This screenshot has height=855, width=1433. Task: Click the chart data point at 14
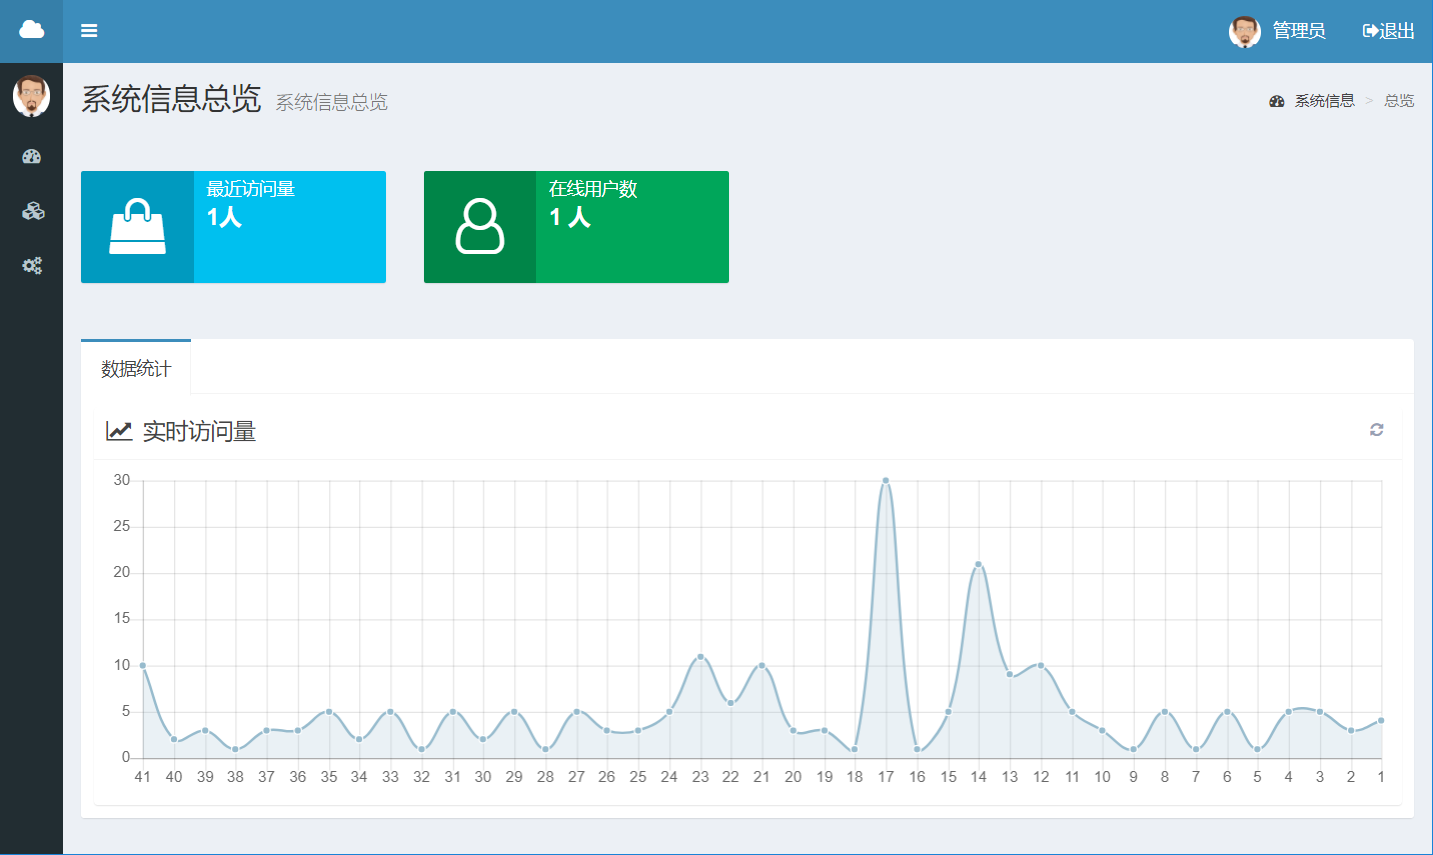pos(978,565)
